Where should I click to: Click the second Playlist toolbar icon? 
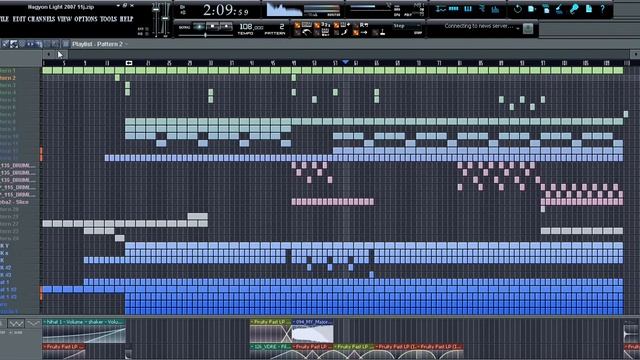(x=14, y=44)
